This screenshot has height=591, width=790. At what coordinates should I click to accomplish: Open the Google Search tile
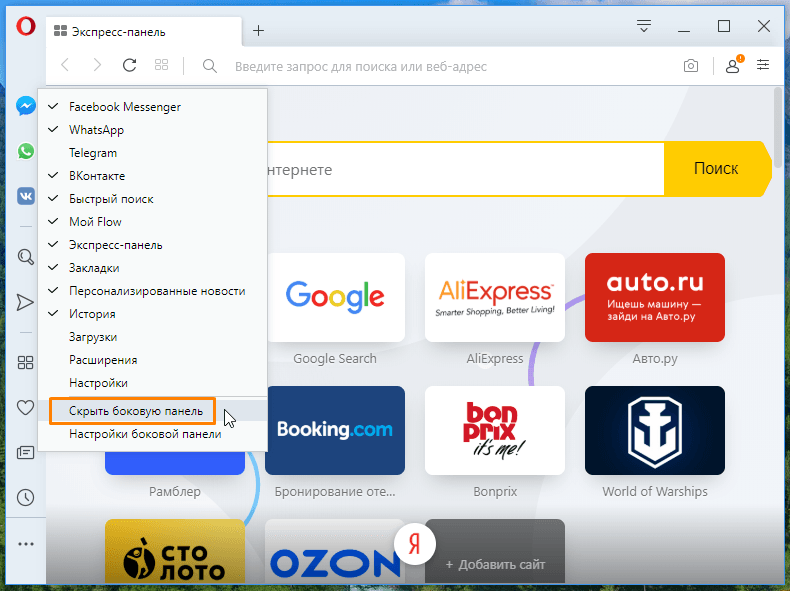point(335,297)
